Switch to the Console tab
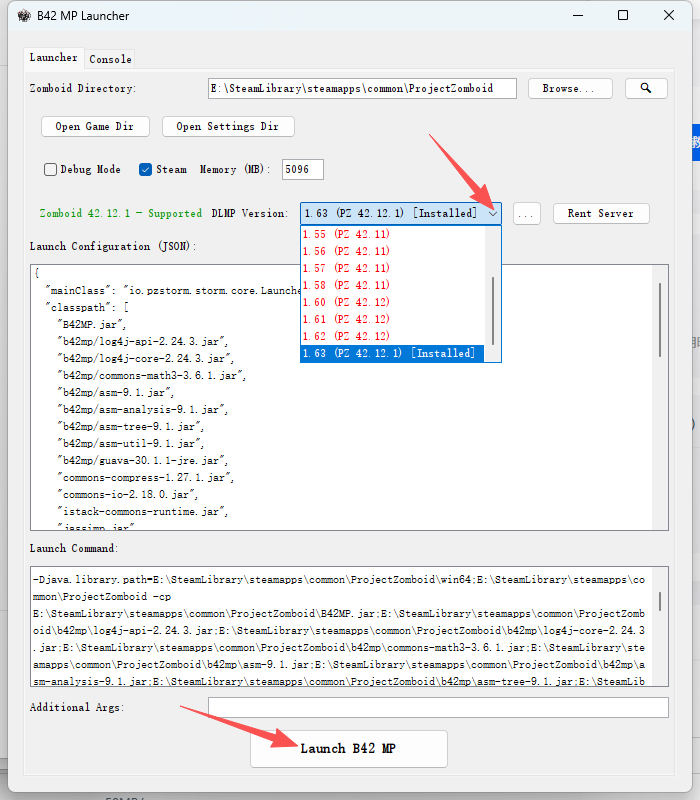Image resolution: width=700 pixels, height=800 pixels. pyautogui.click(x=110, y=59)
